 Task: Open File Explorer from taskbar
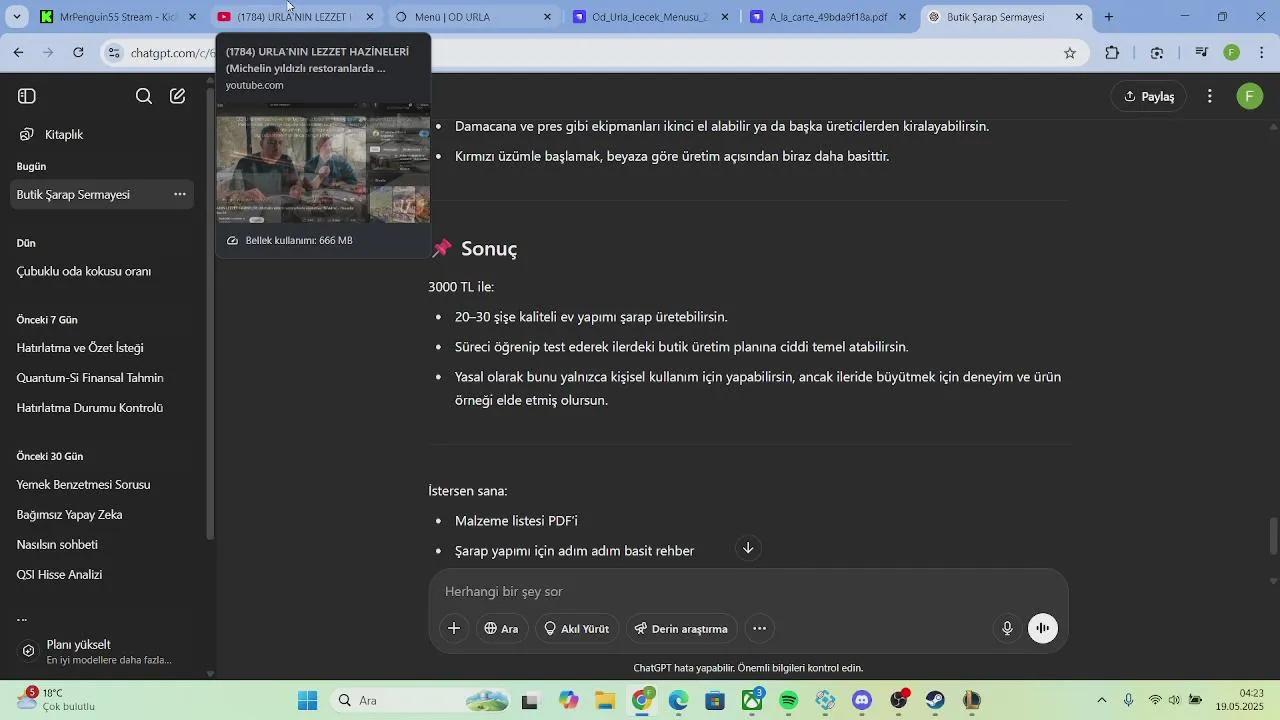[x=604, y=701]
